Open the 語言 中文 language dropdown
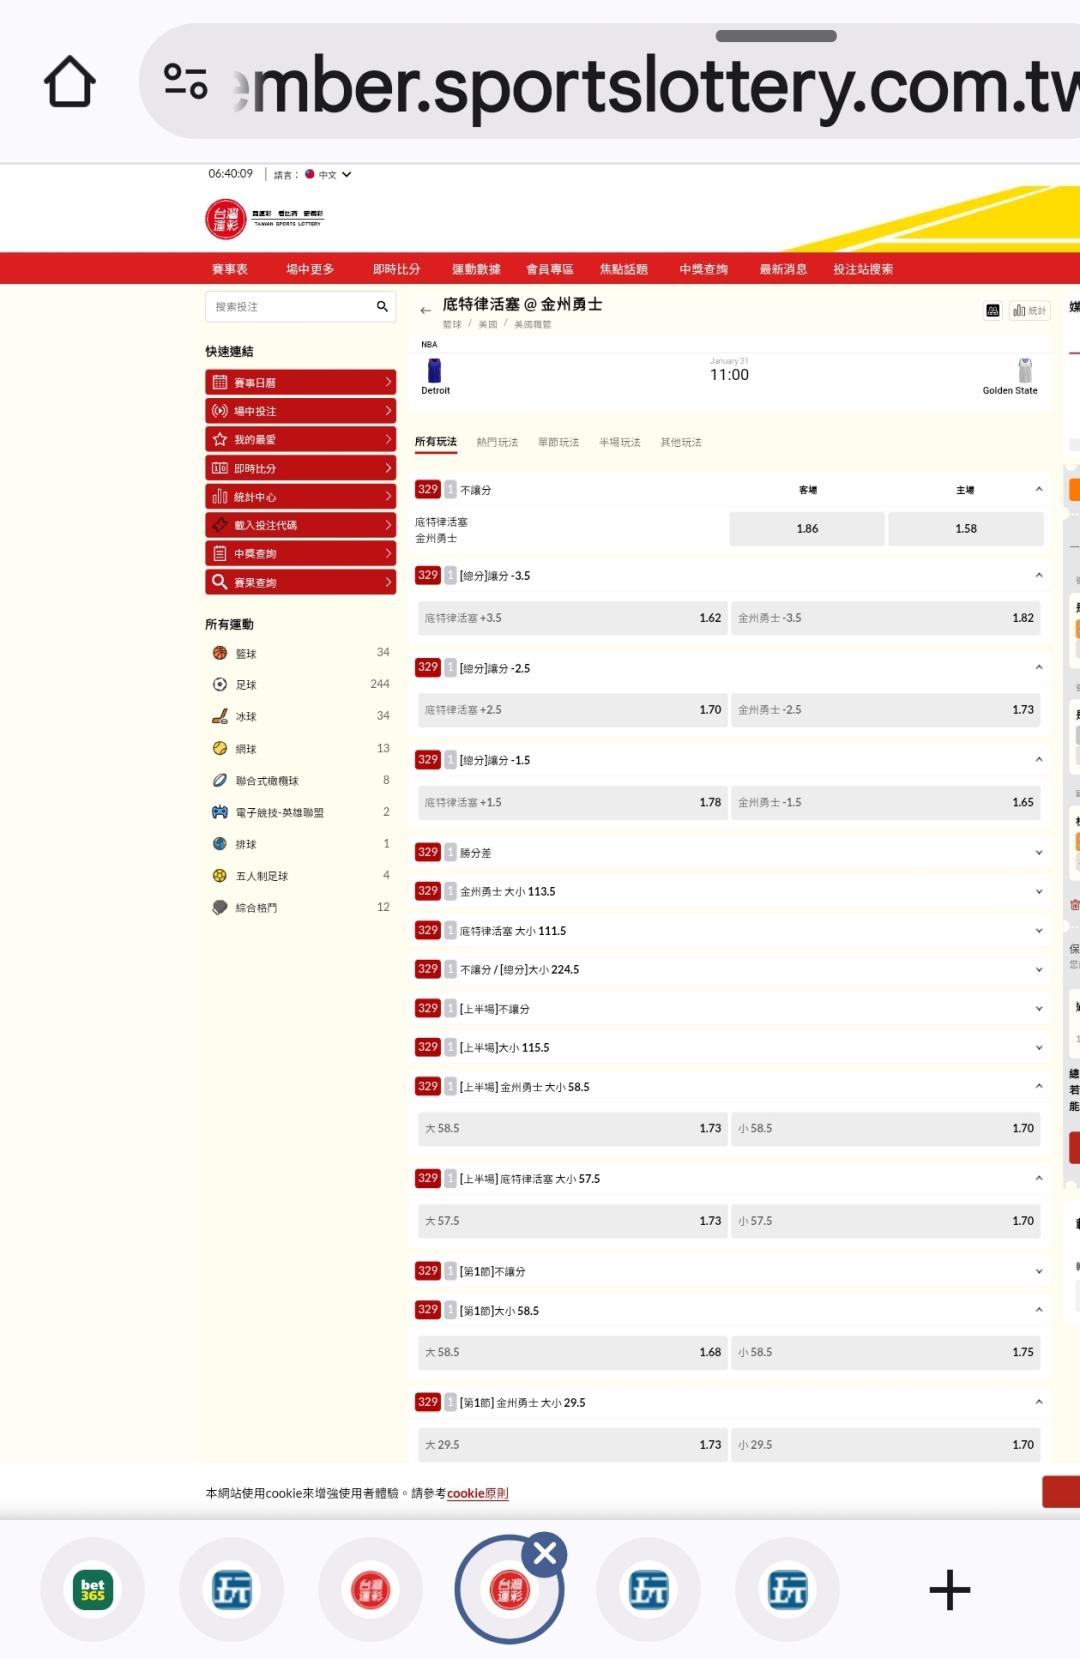This screenshot has width=1080, height=1659. click(x=313, y=174)
